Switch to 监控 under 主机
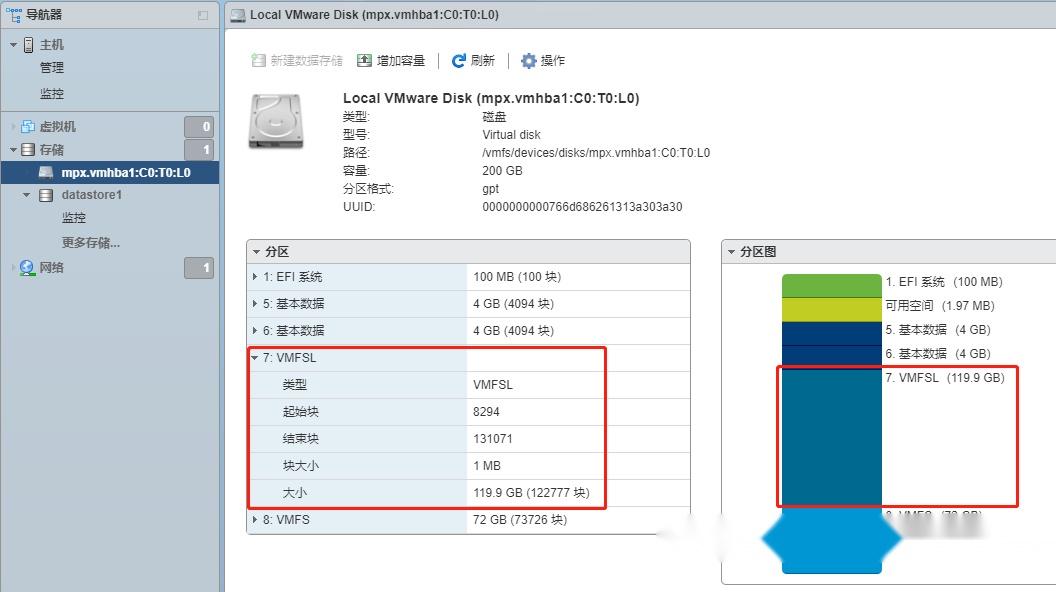Image resolution: width=1056 pixels, height=592 pixels. pos(52,93)
